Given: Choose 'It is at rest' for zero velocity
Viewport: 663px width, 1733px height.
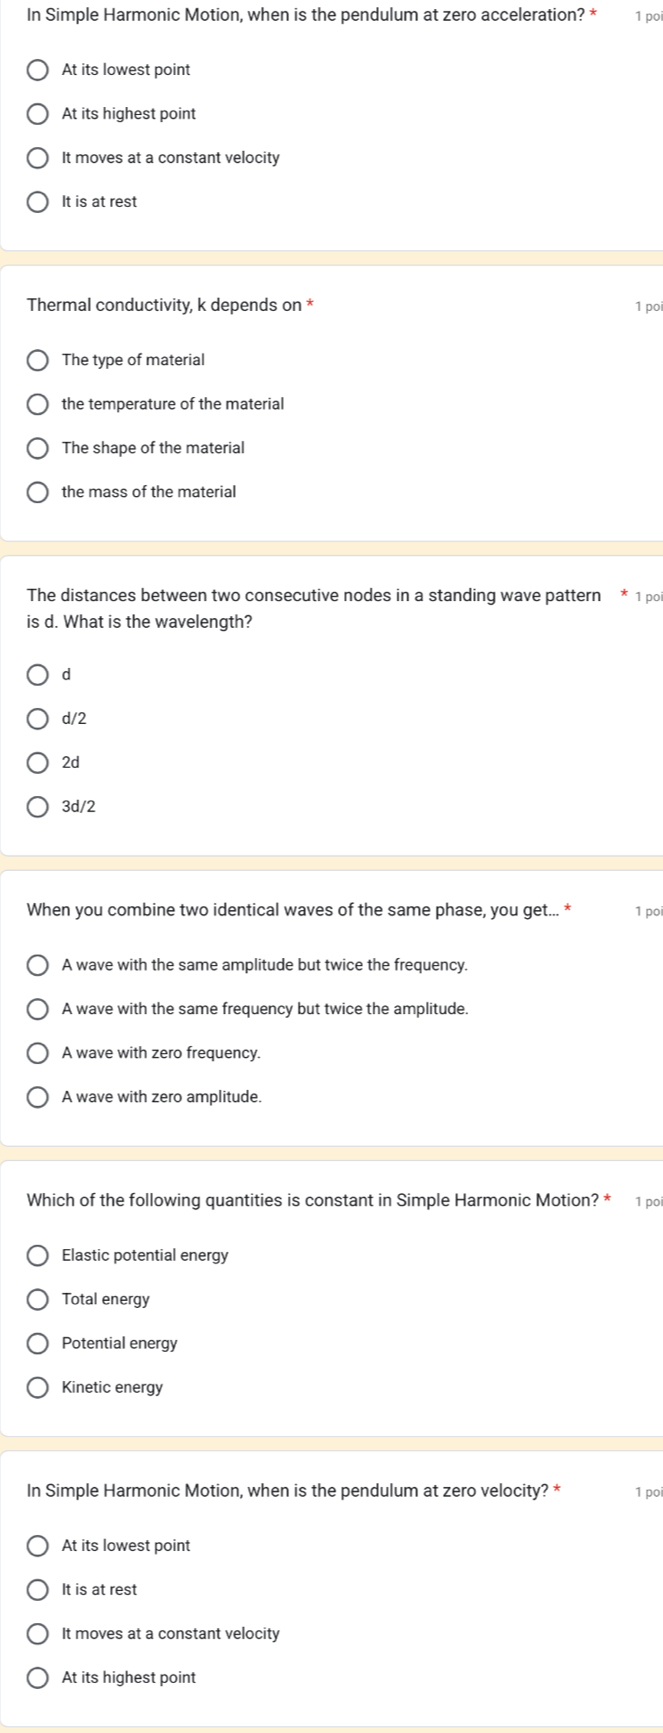Looking at the screenshot, I should [37, 1589].
